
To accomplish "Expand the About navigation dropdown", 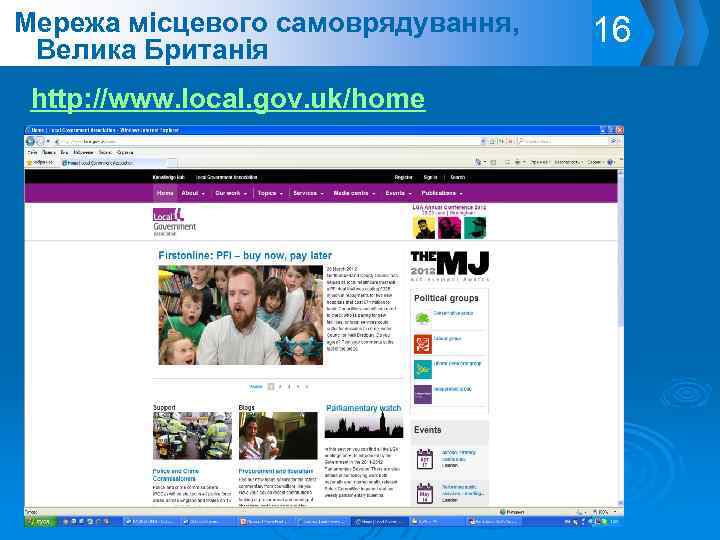I will (x=193, y=193).
